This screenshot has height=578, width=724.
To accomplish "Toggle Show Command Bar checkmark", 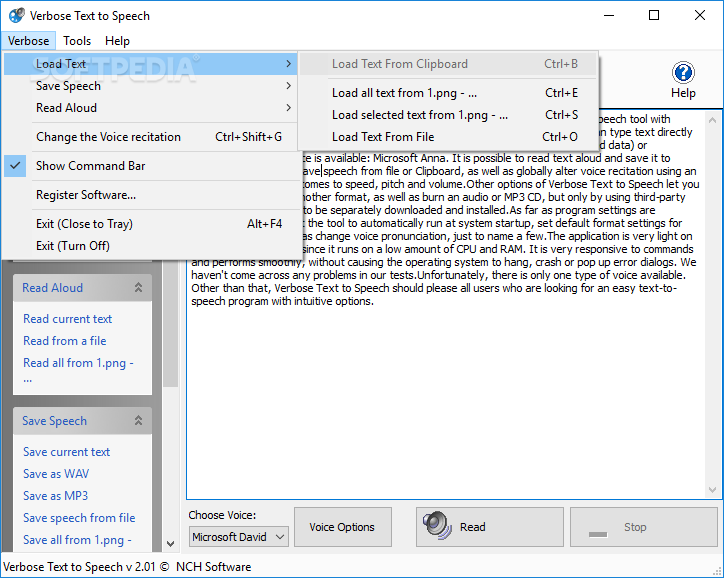I will pyautogui.click(x=15, y=166).
